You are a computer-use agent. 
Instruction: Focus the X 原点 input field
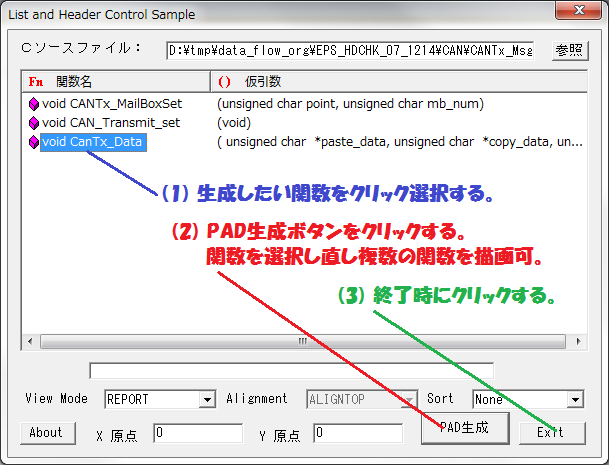198,433
